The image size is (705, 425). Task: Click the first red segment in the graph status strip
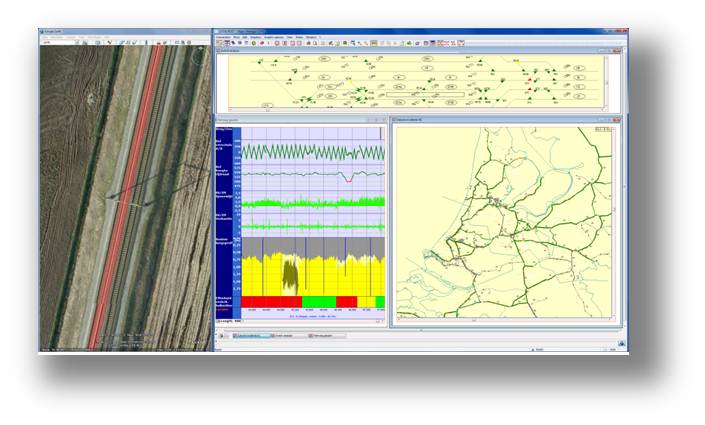click(272, 301)
